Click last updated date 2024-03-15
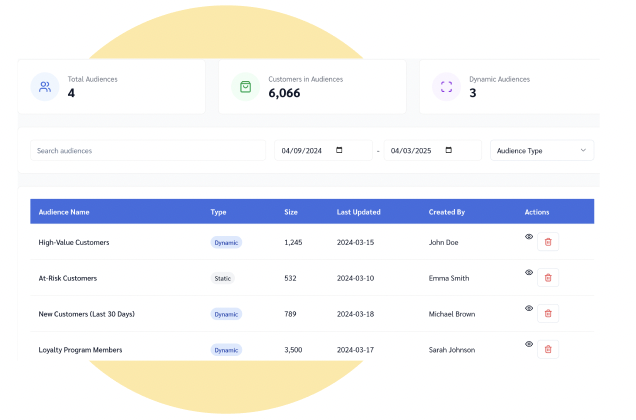The height and width of the screenshot is (420, 636). pos(355,242)
